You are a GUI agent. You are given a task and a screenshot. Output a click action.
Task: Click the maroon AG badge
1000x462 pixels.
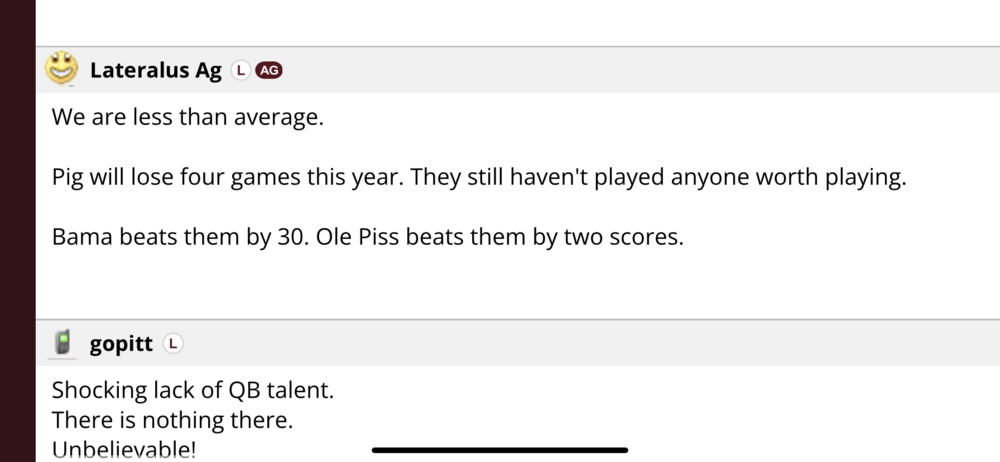point(268,70)
